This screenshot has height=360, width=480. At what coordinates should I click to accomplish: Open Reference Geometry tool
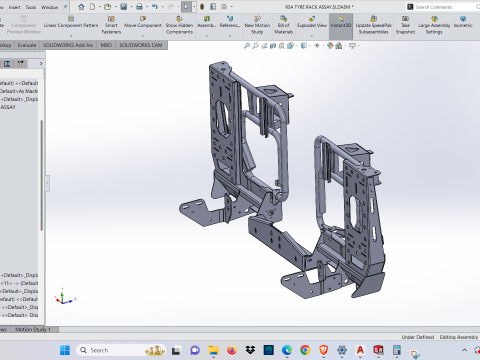tap(230, 22)
